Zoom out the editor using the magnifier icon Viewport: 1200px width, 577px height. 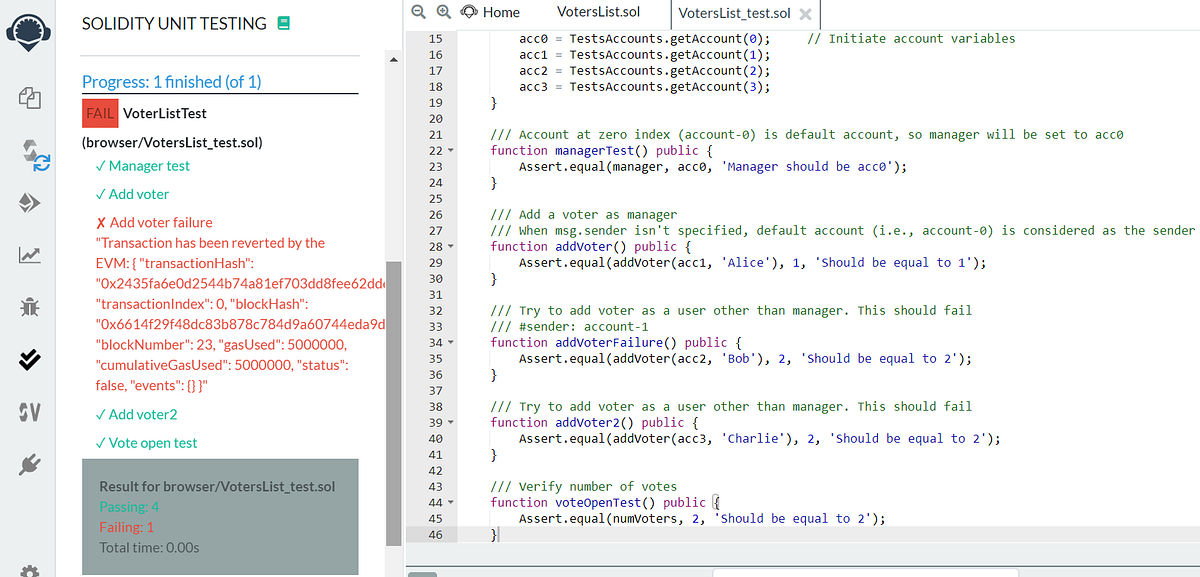(418, 12)
